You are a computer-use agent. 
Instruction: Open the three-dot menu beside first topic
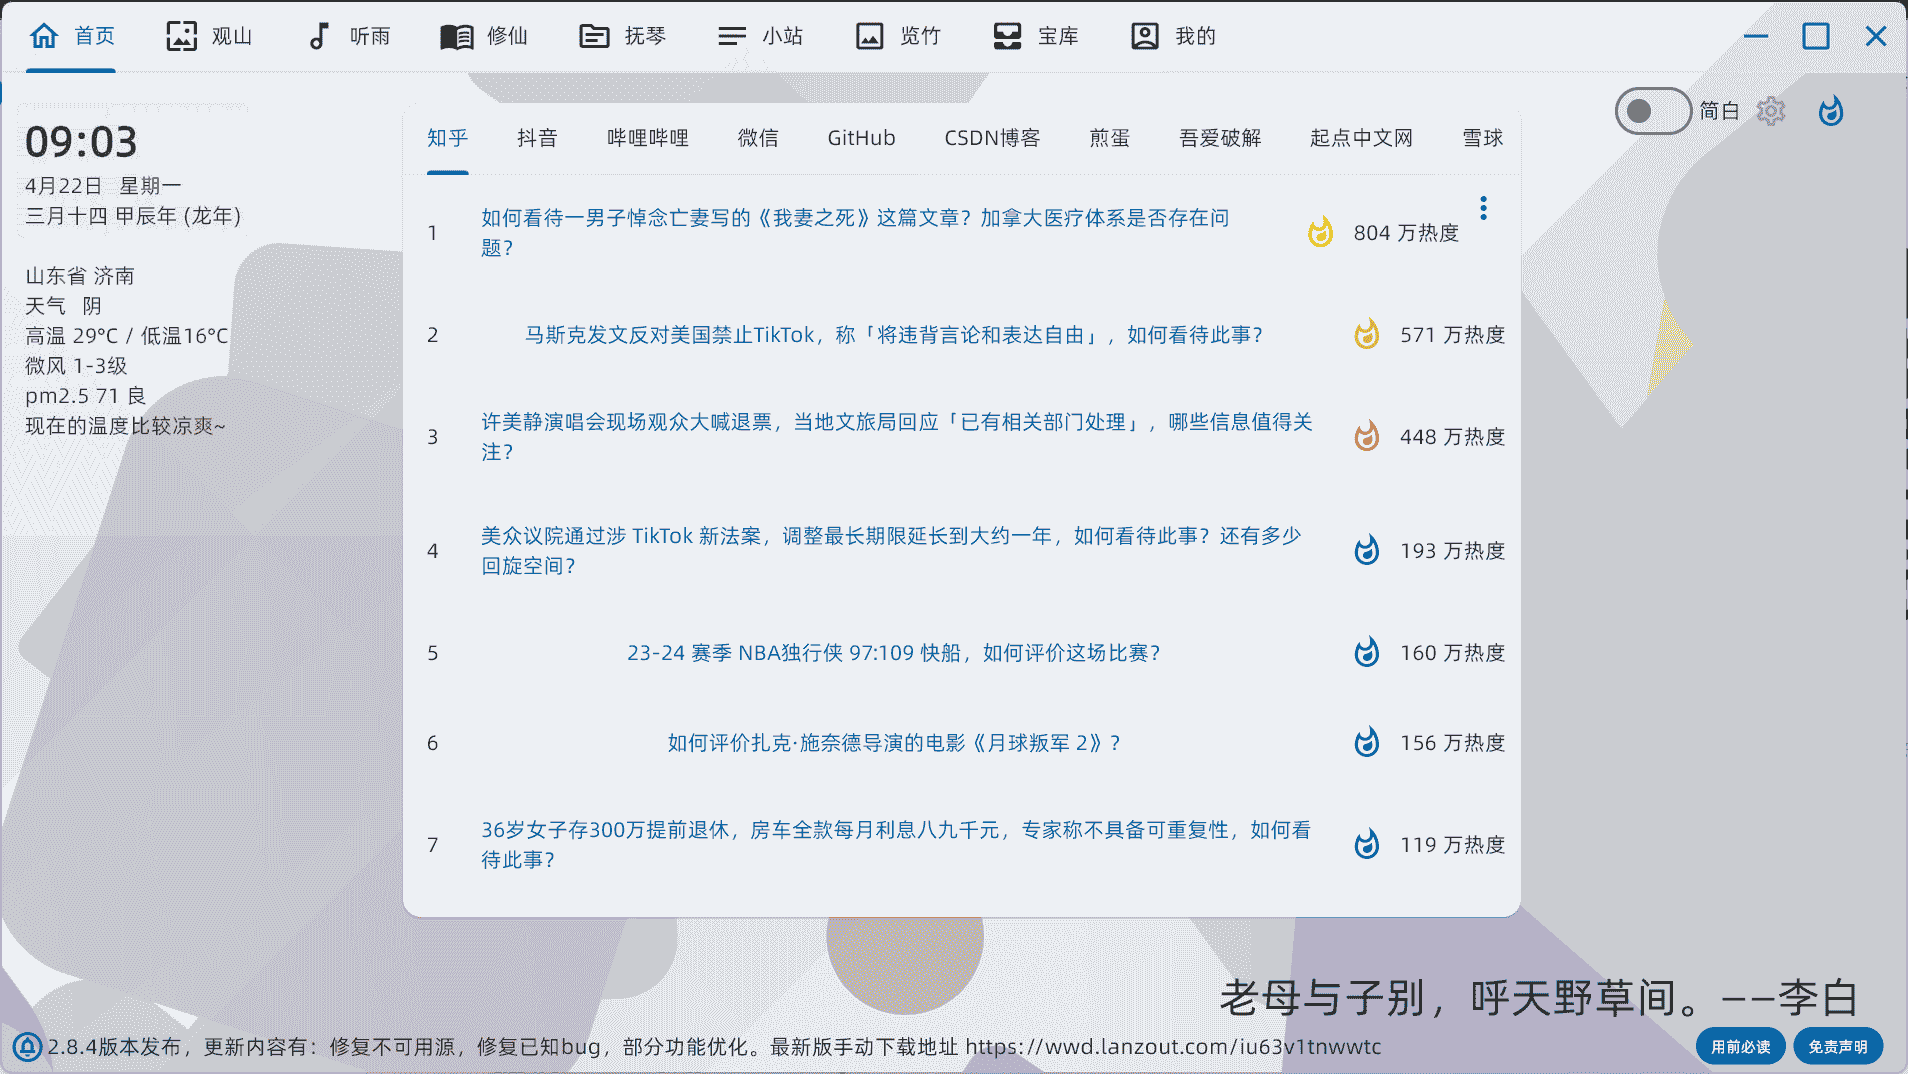tap(1483, 208)
